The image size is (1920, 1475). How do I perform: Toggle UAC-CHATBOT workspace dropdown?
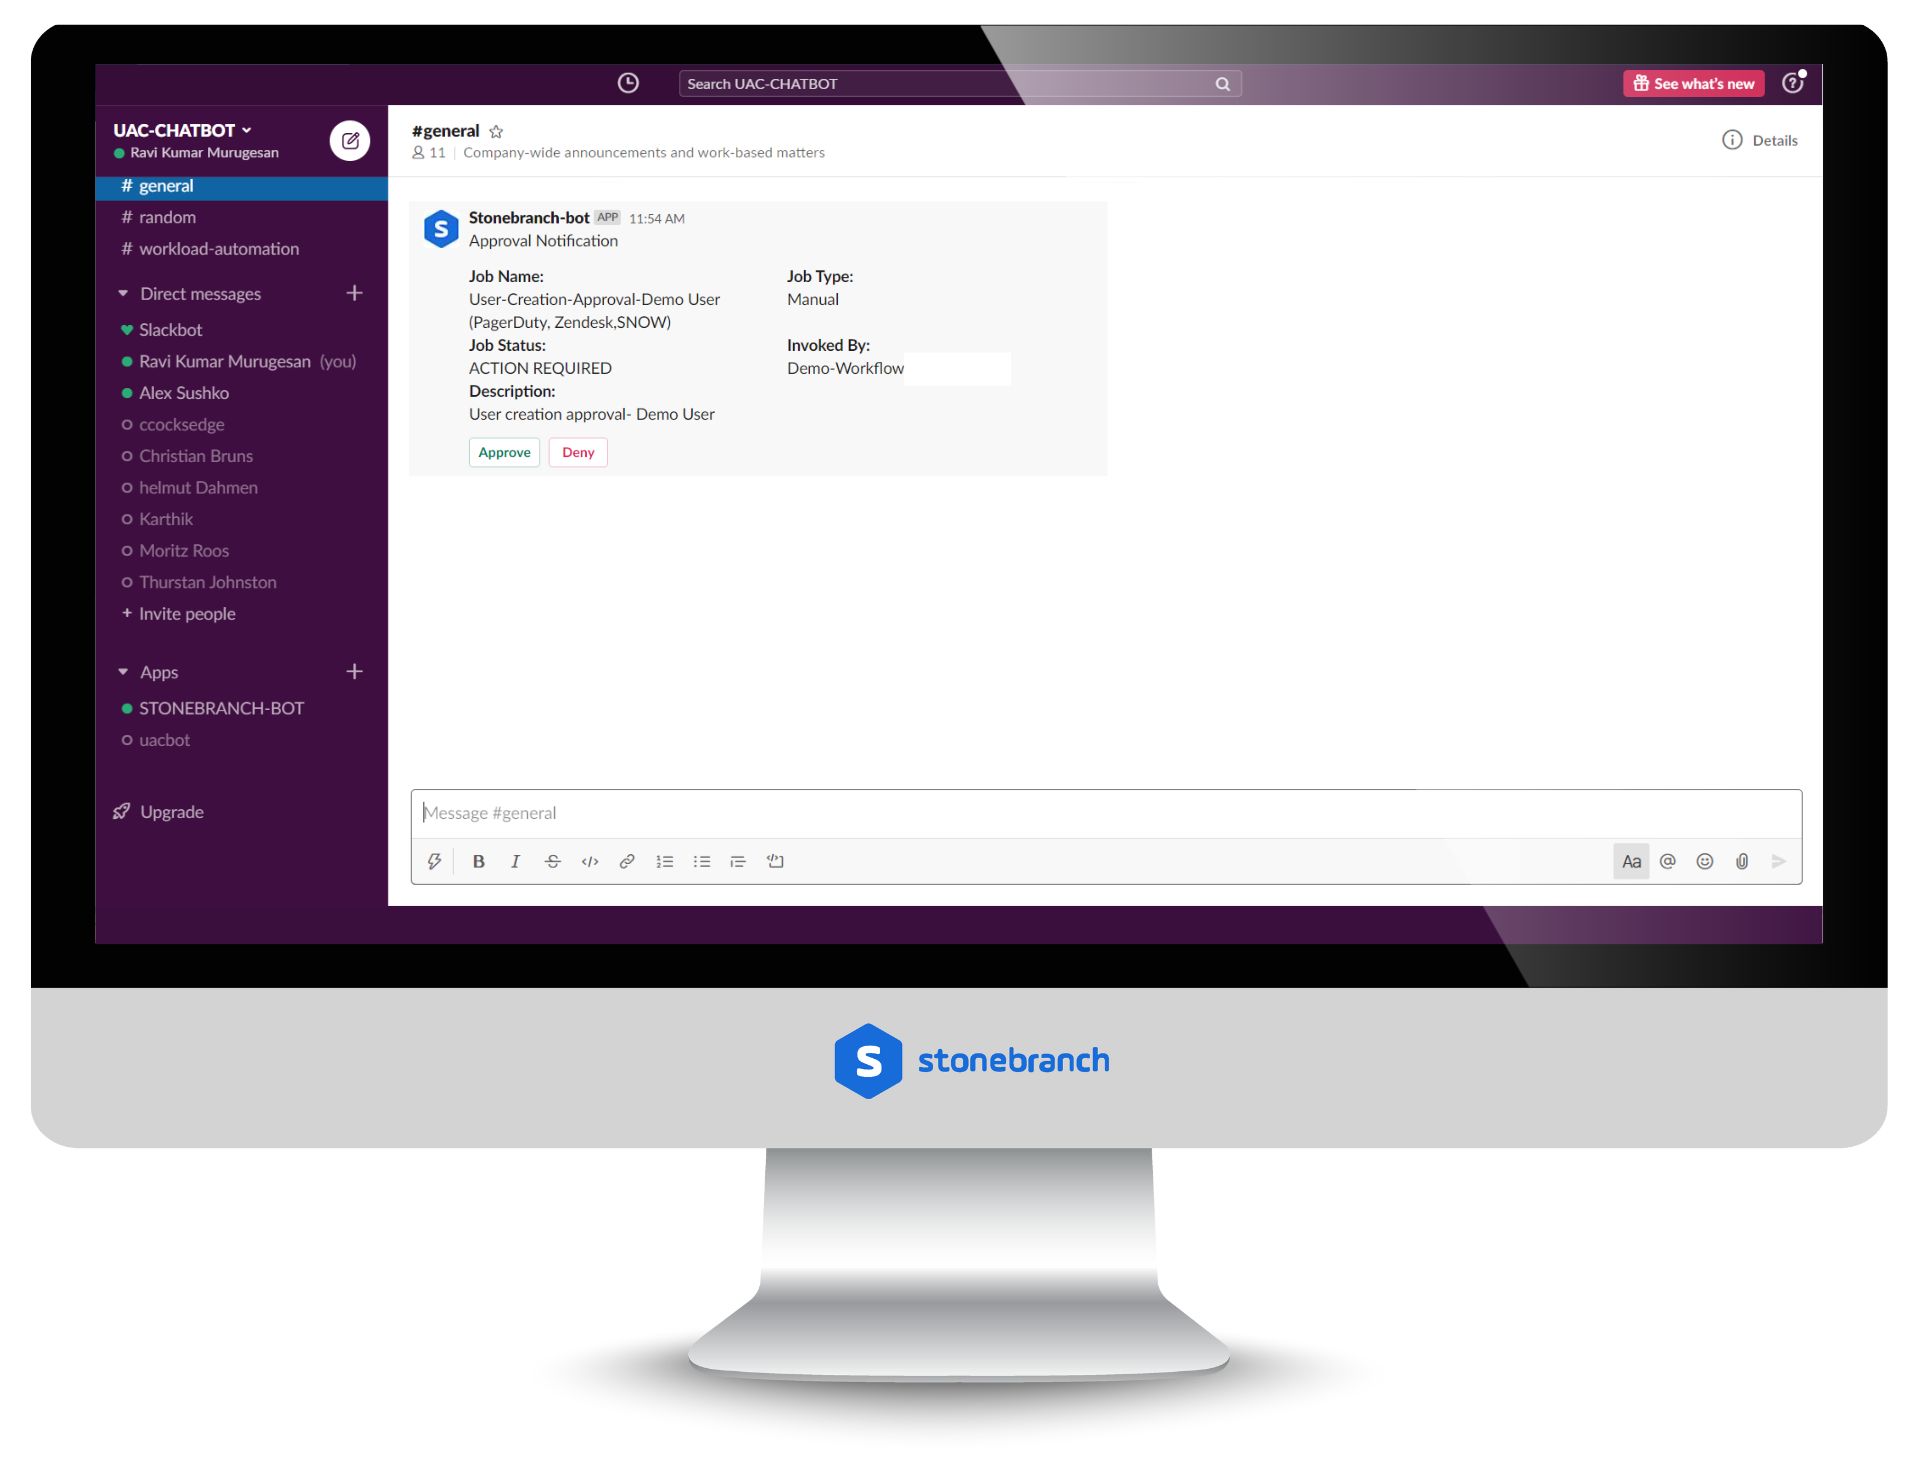tap(181, 130)
